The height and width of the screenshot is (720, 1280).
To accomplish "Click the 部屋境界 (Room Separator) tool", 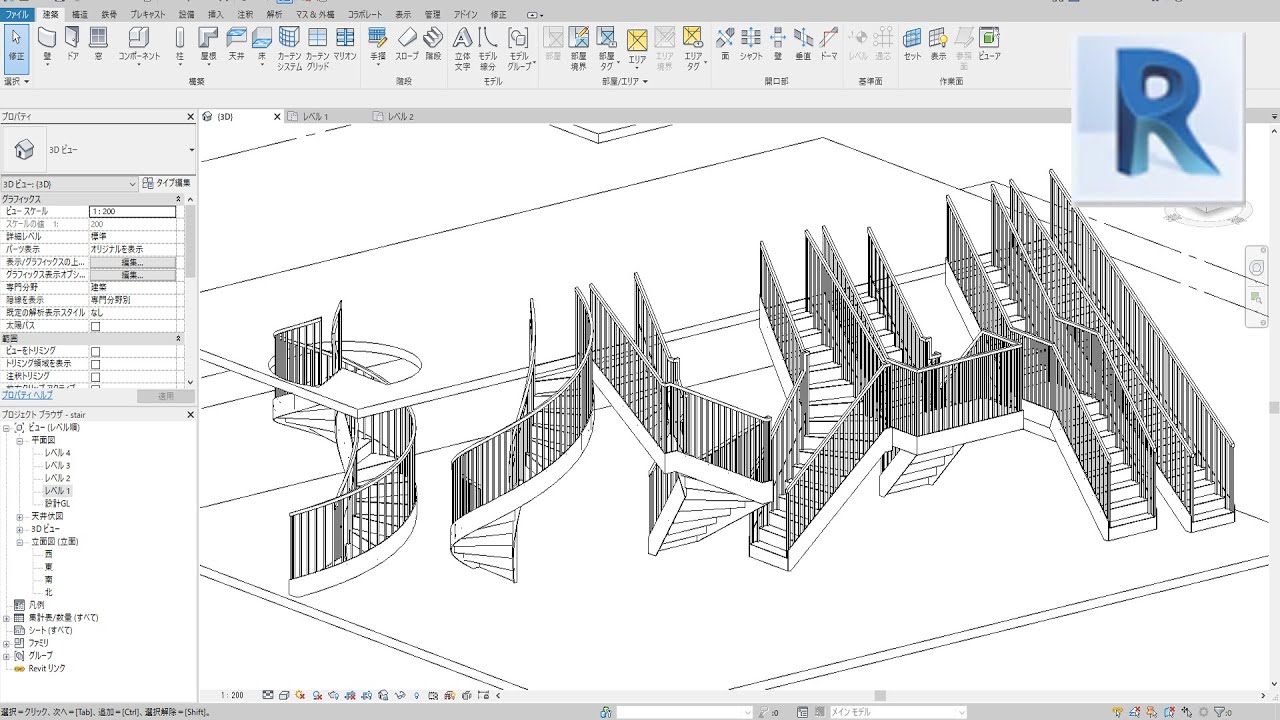I will (579, 49).
